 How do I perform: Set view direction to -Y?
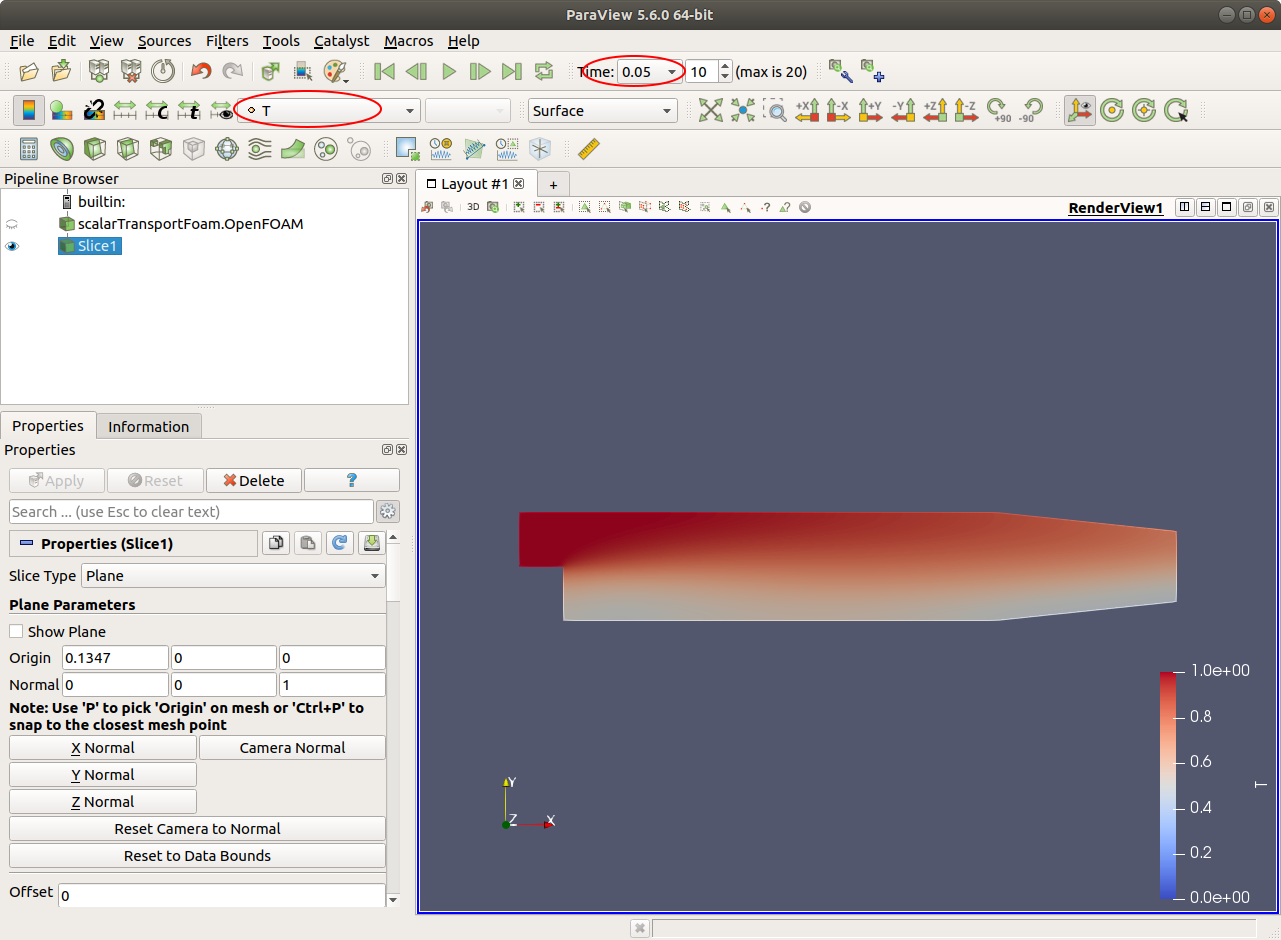(x=903, y=110)
